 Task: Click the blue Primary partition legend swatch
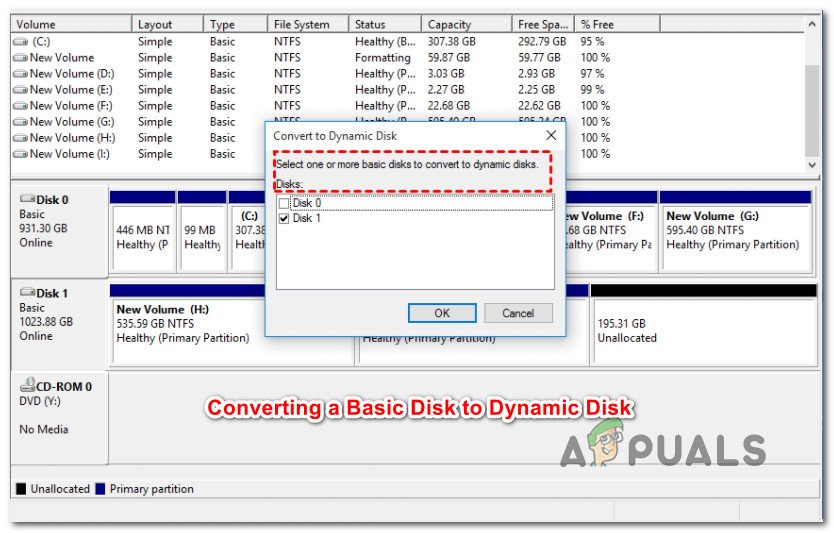[x=100, y=489]
